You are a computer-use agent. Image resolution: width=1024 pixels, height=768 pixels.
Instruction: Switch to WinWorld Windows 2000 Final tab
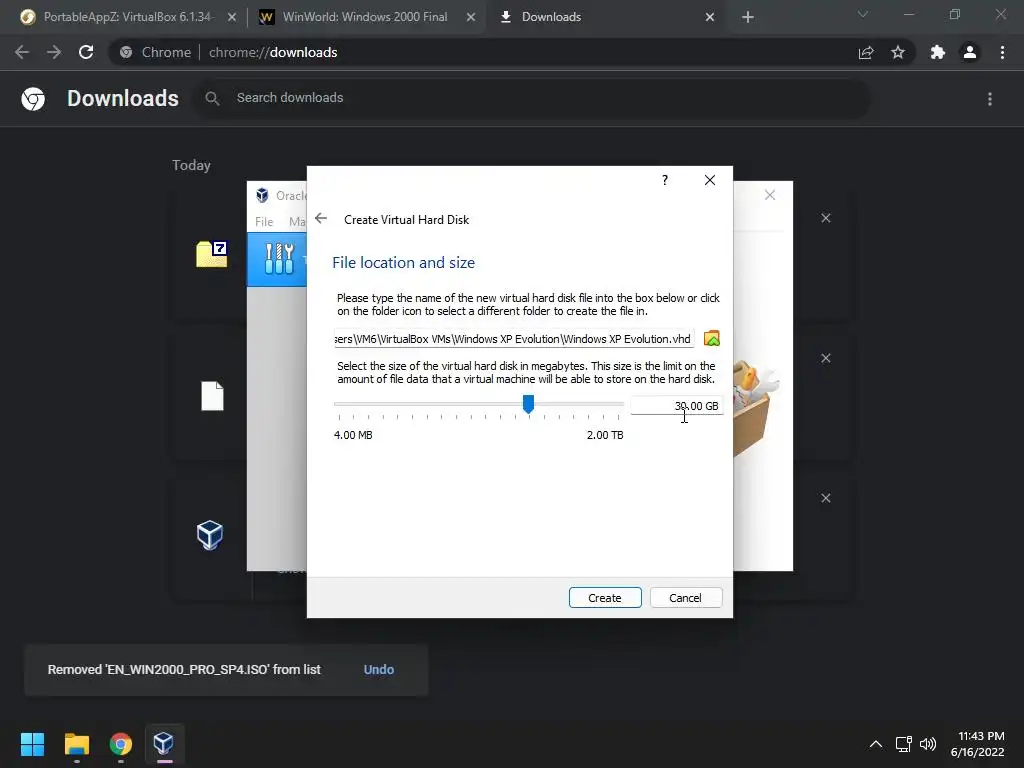pos(365,17)
